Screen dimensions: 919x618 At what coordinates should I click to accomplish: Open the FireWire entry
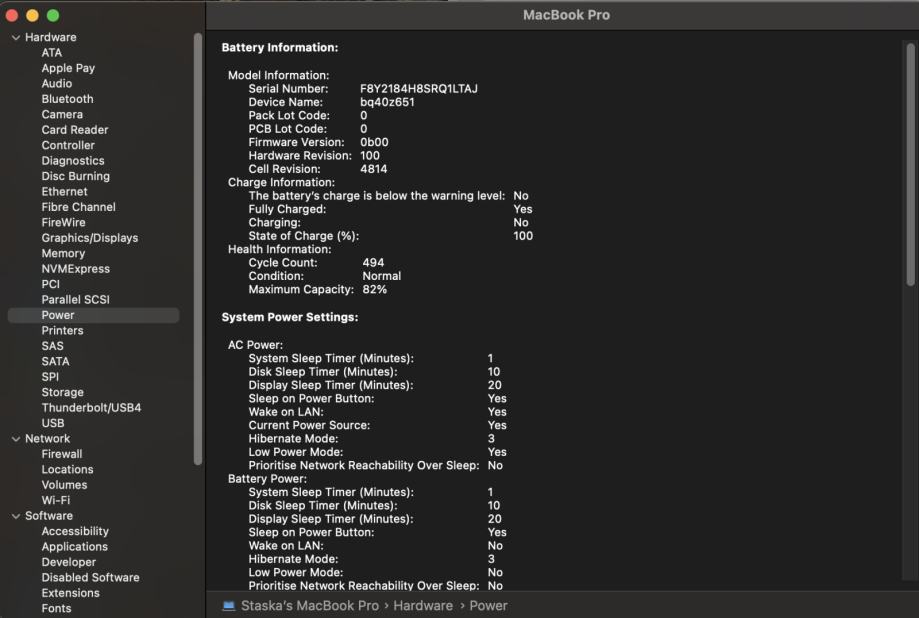tap(63, 222)
